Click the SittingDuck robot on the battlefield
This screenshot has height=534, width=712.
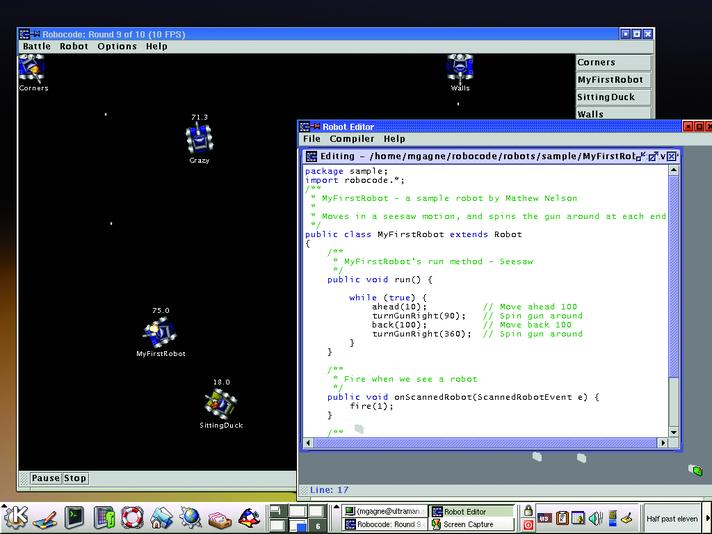pyautogui.click(x=220, y=403)
